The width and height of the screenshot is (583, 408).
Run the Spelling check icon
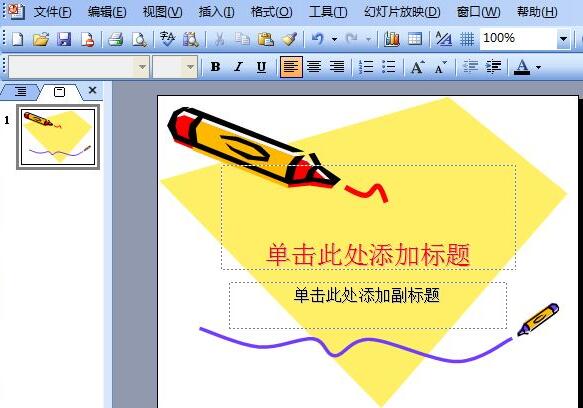tap(167, 39)
